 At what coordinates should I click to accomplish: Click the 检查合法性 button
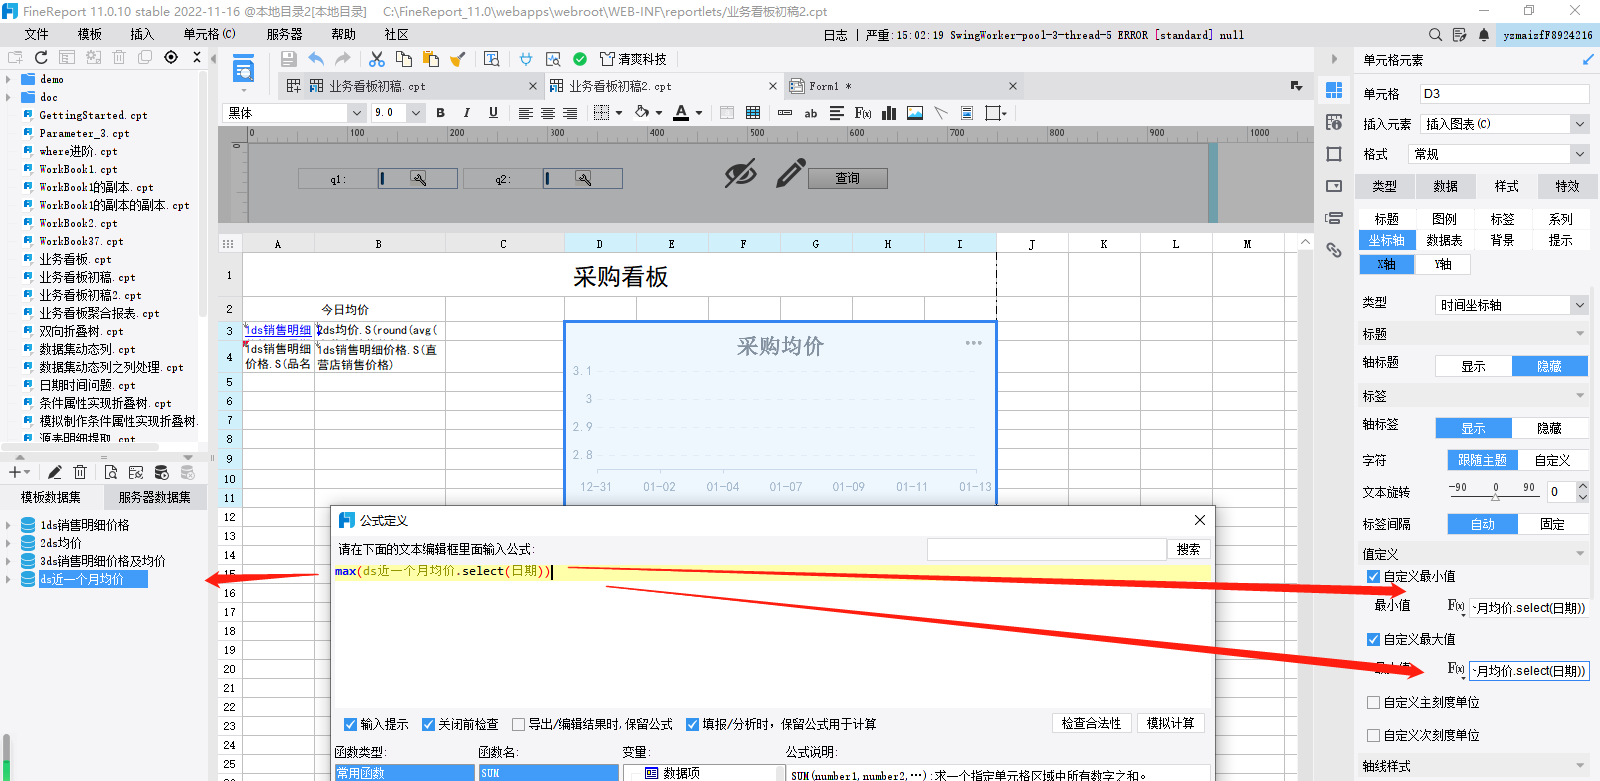1091,723
